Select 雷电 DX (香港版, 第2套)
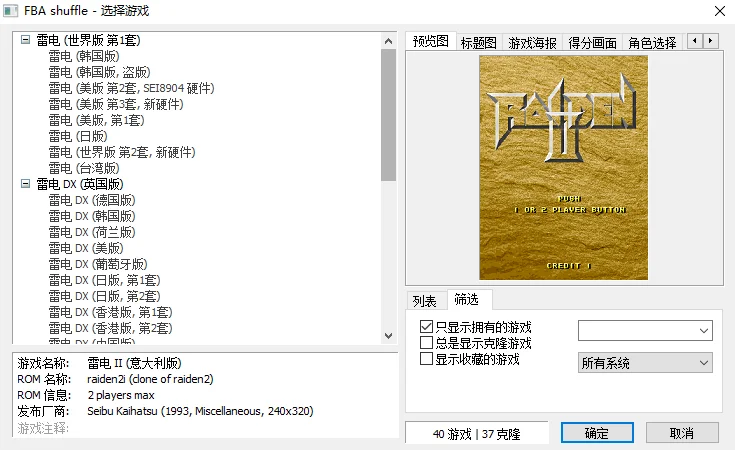735x450 pixels. click(110, 328)
